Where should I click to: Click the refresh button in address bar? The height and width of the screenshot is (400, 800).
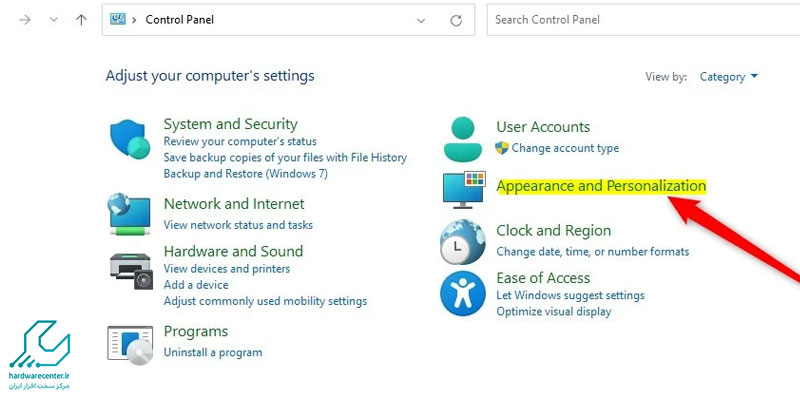(456, 20)
